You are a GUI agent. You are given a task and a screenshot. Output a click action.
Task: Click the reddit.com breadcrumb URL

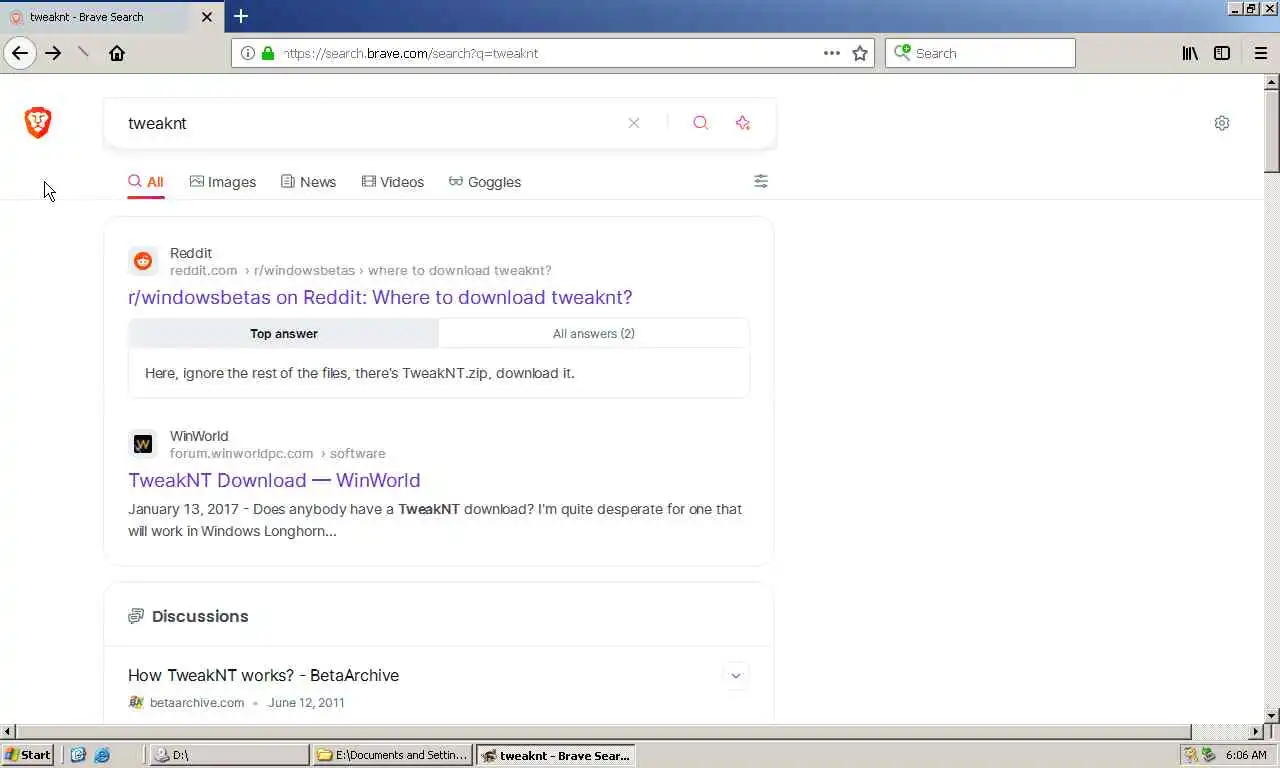coord(203,270)
